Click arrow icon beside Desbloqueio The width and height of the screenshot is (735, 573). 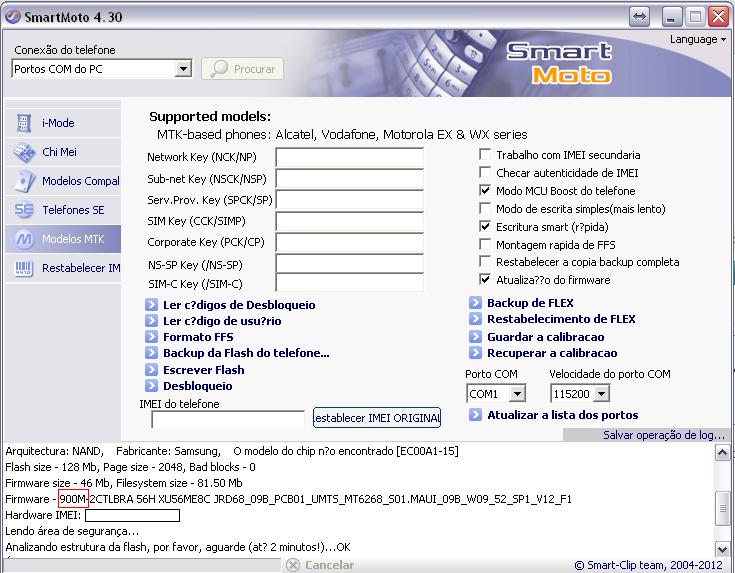[x=151, y=385]
